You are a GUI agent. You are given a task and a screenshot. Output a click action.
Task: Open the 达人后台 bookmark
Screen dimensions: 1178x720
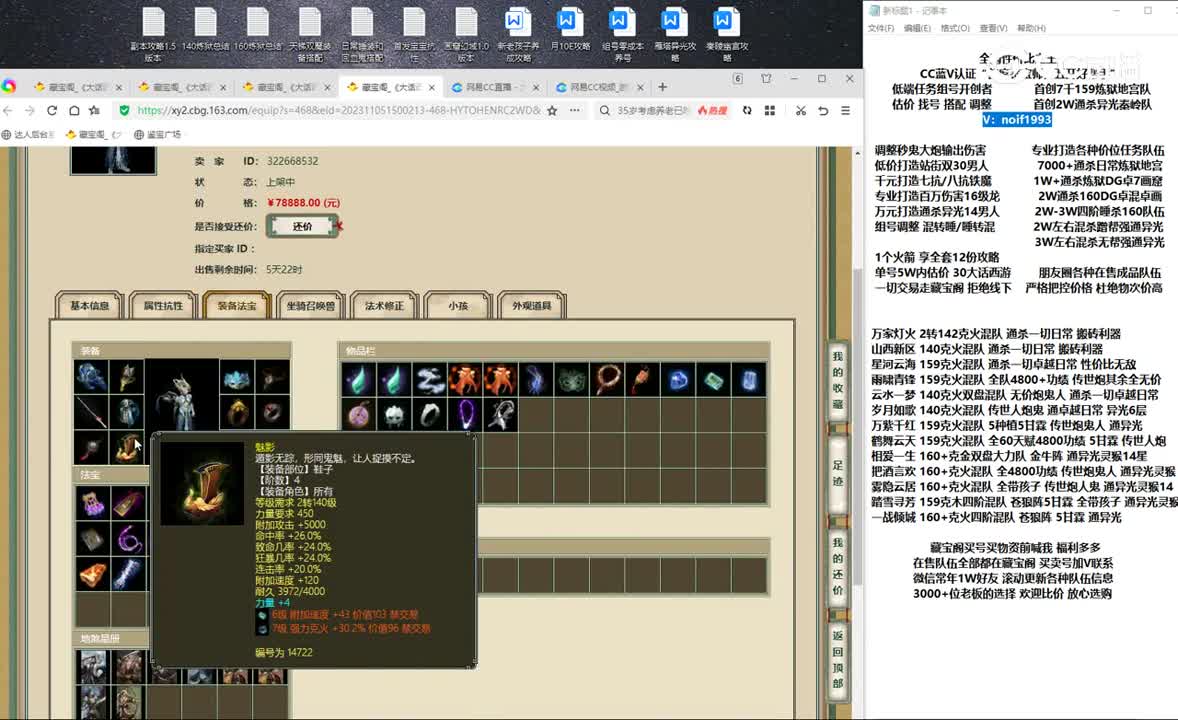click(29, 135)
